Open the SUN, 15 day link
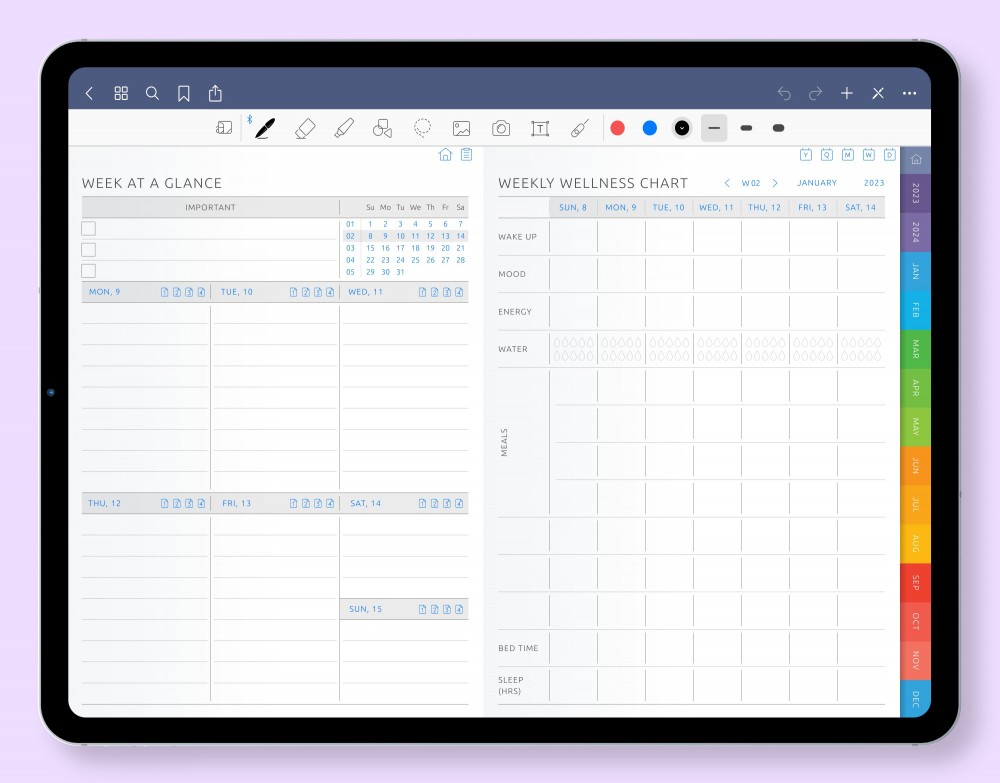1000x783 pixels. [x=365, y=610]
